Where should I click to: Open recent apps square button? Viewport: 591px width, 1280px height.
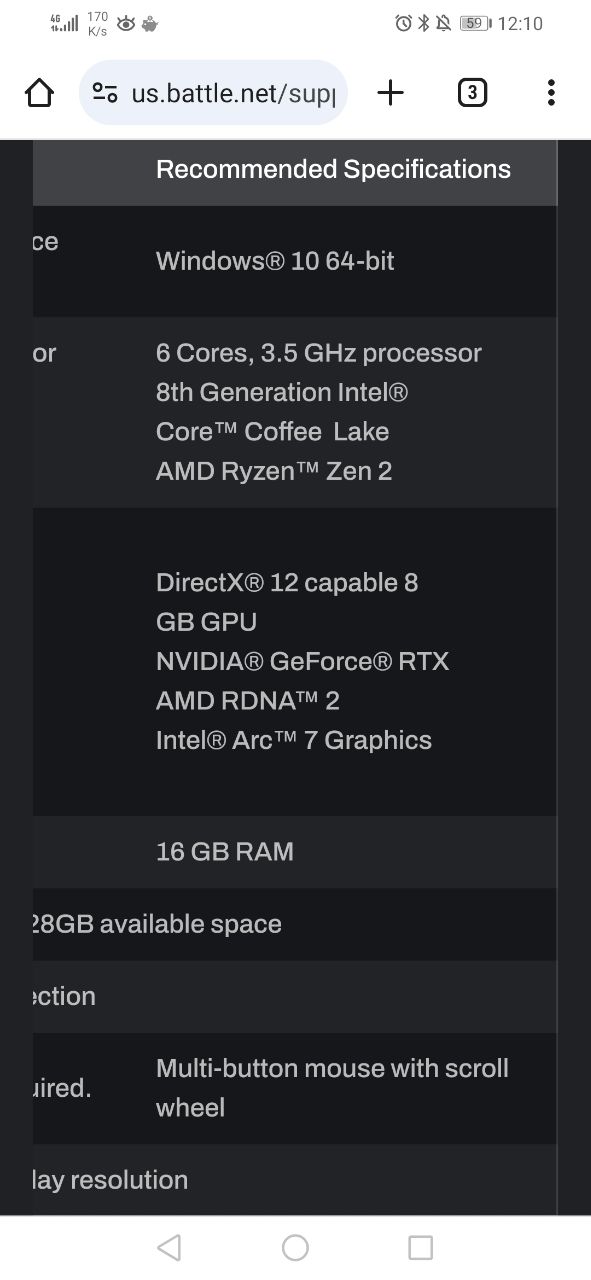(421, 1247)
